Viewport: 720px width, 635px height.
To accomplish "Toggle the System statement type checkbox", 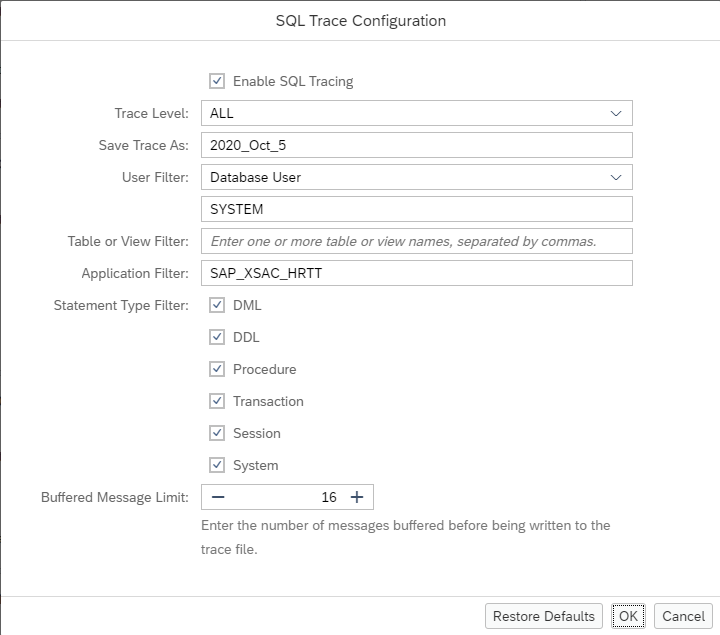I will click(x=217, y=465).
